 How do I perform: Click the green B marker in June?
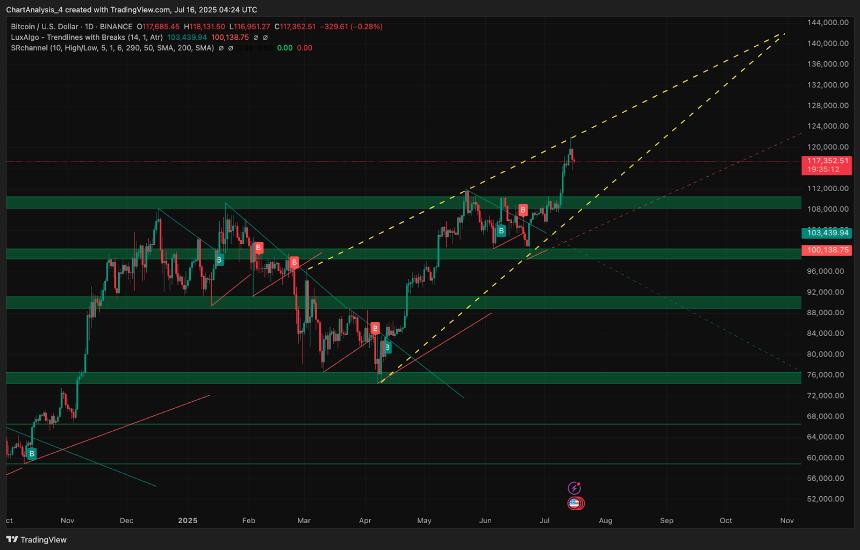pyautogui.click(x=501, y=231)
